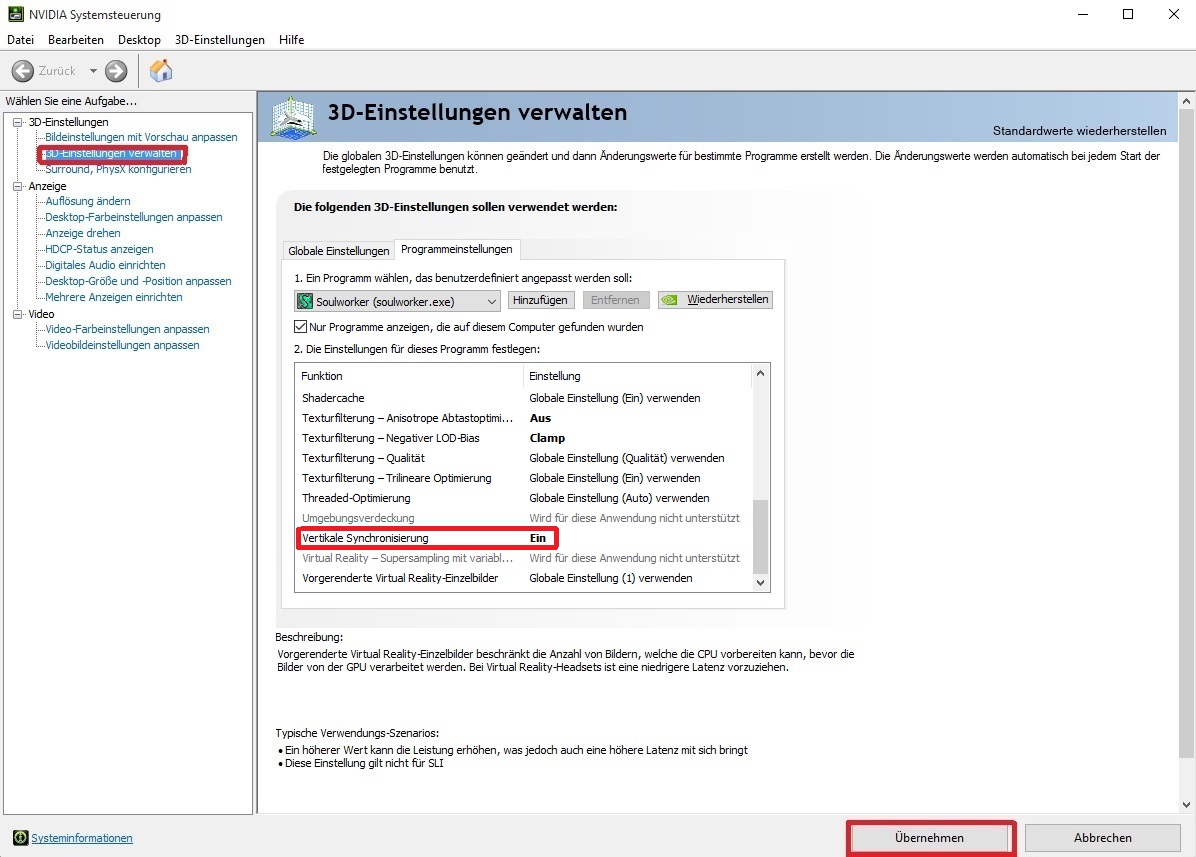Open the Systeminformationen link

[82, 838]
